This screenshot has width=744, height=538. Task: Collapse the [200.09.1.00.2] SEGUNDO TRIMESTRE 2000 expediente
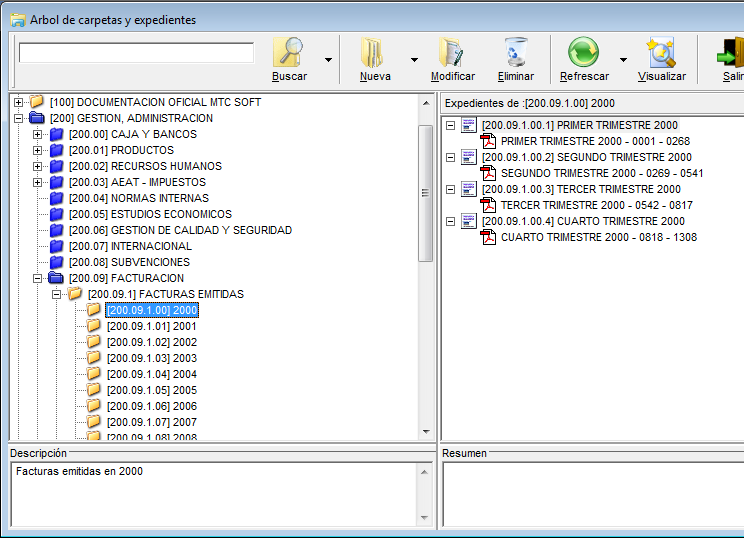click(x=450, y=157)
